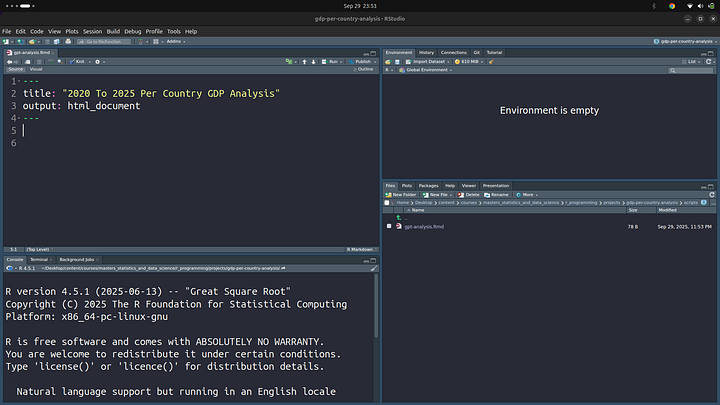Click the Create Project icon
Viewport: 720px width, 405px height.
point(20,41)
